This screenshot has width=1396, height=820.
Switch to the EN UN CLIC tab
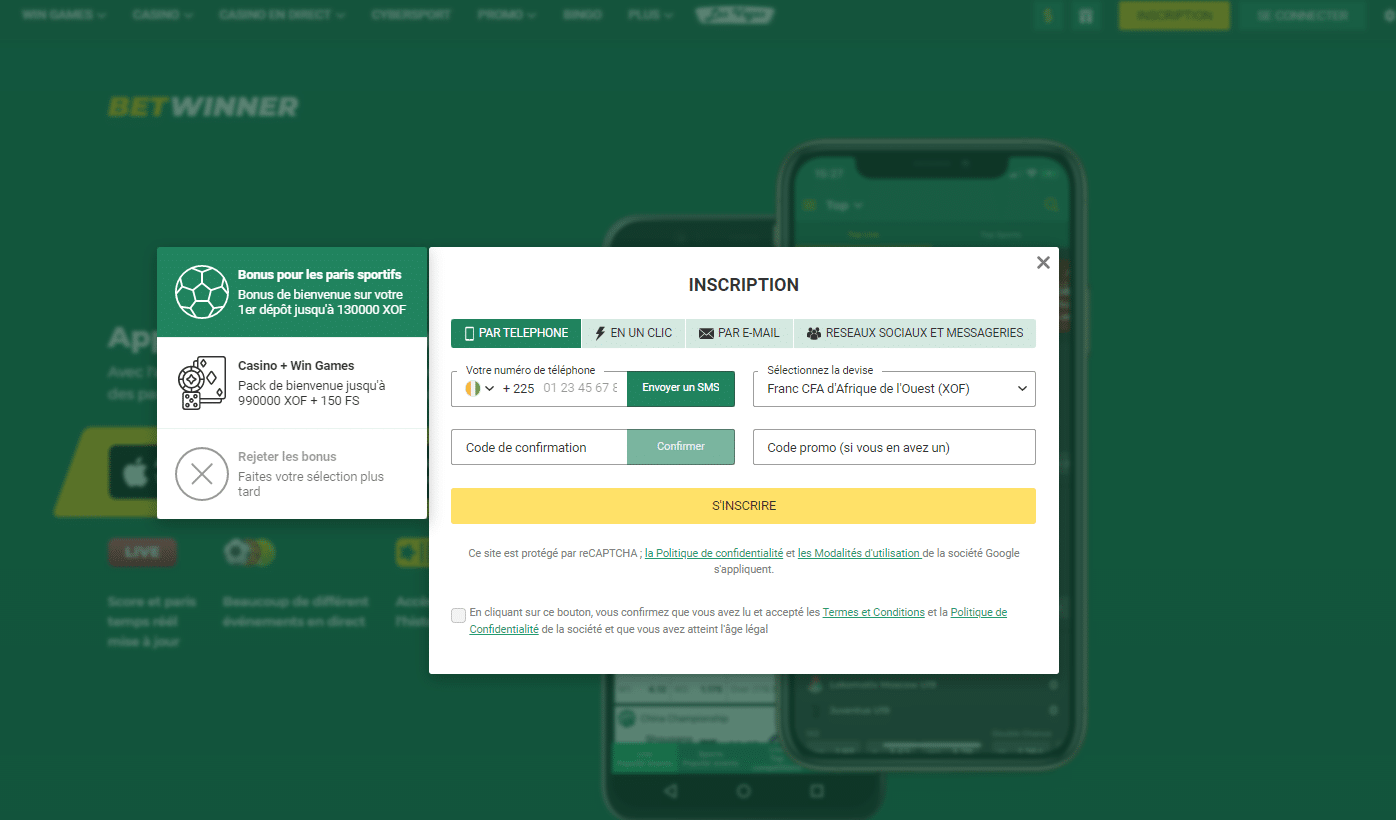(634, 333)
